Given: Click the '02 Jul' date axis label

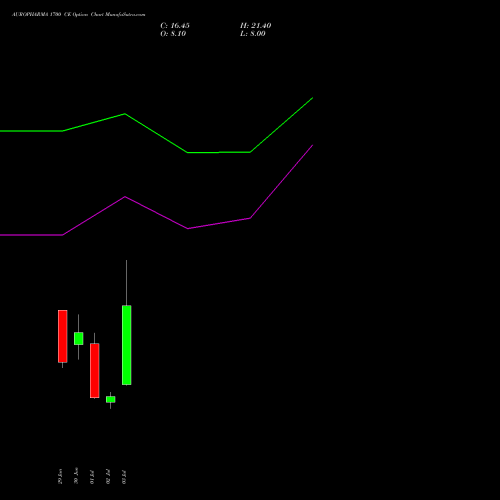Looking at the screenshot, I should (108, 477).
